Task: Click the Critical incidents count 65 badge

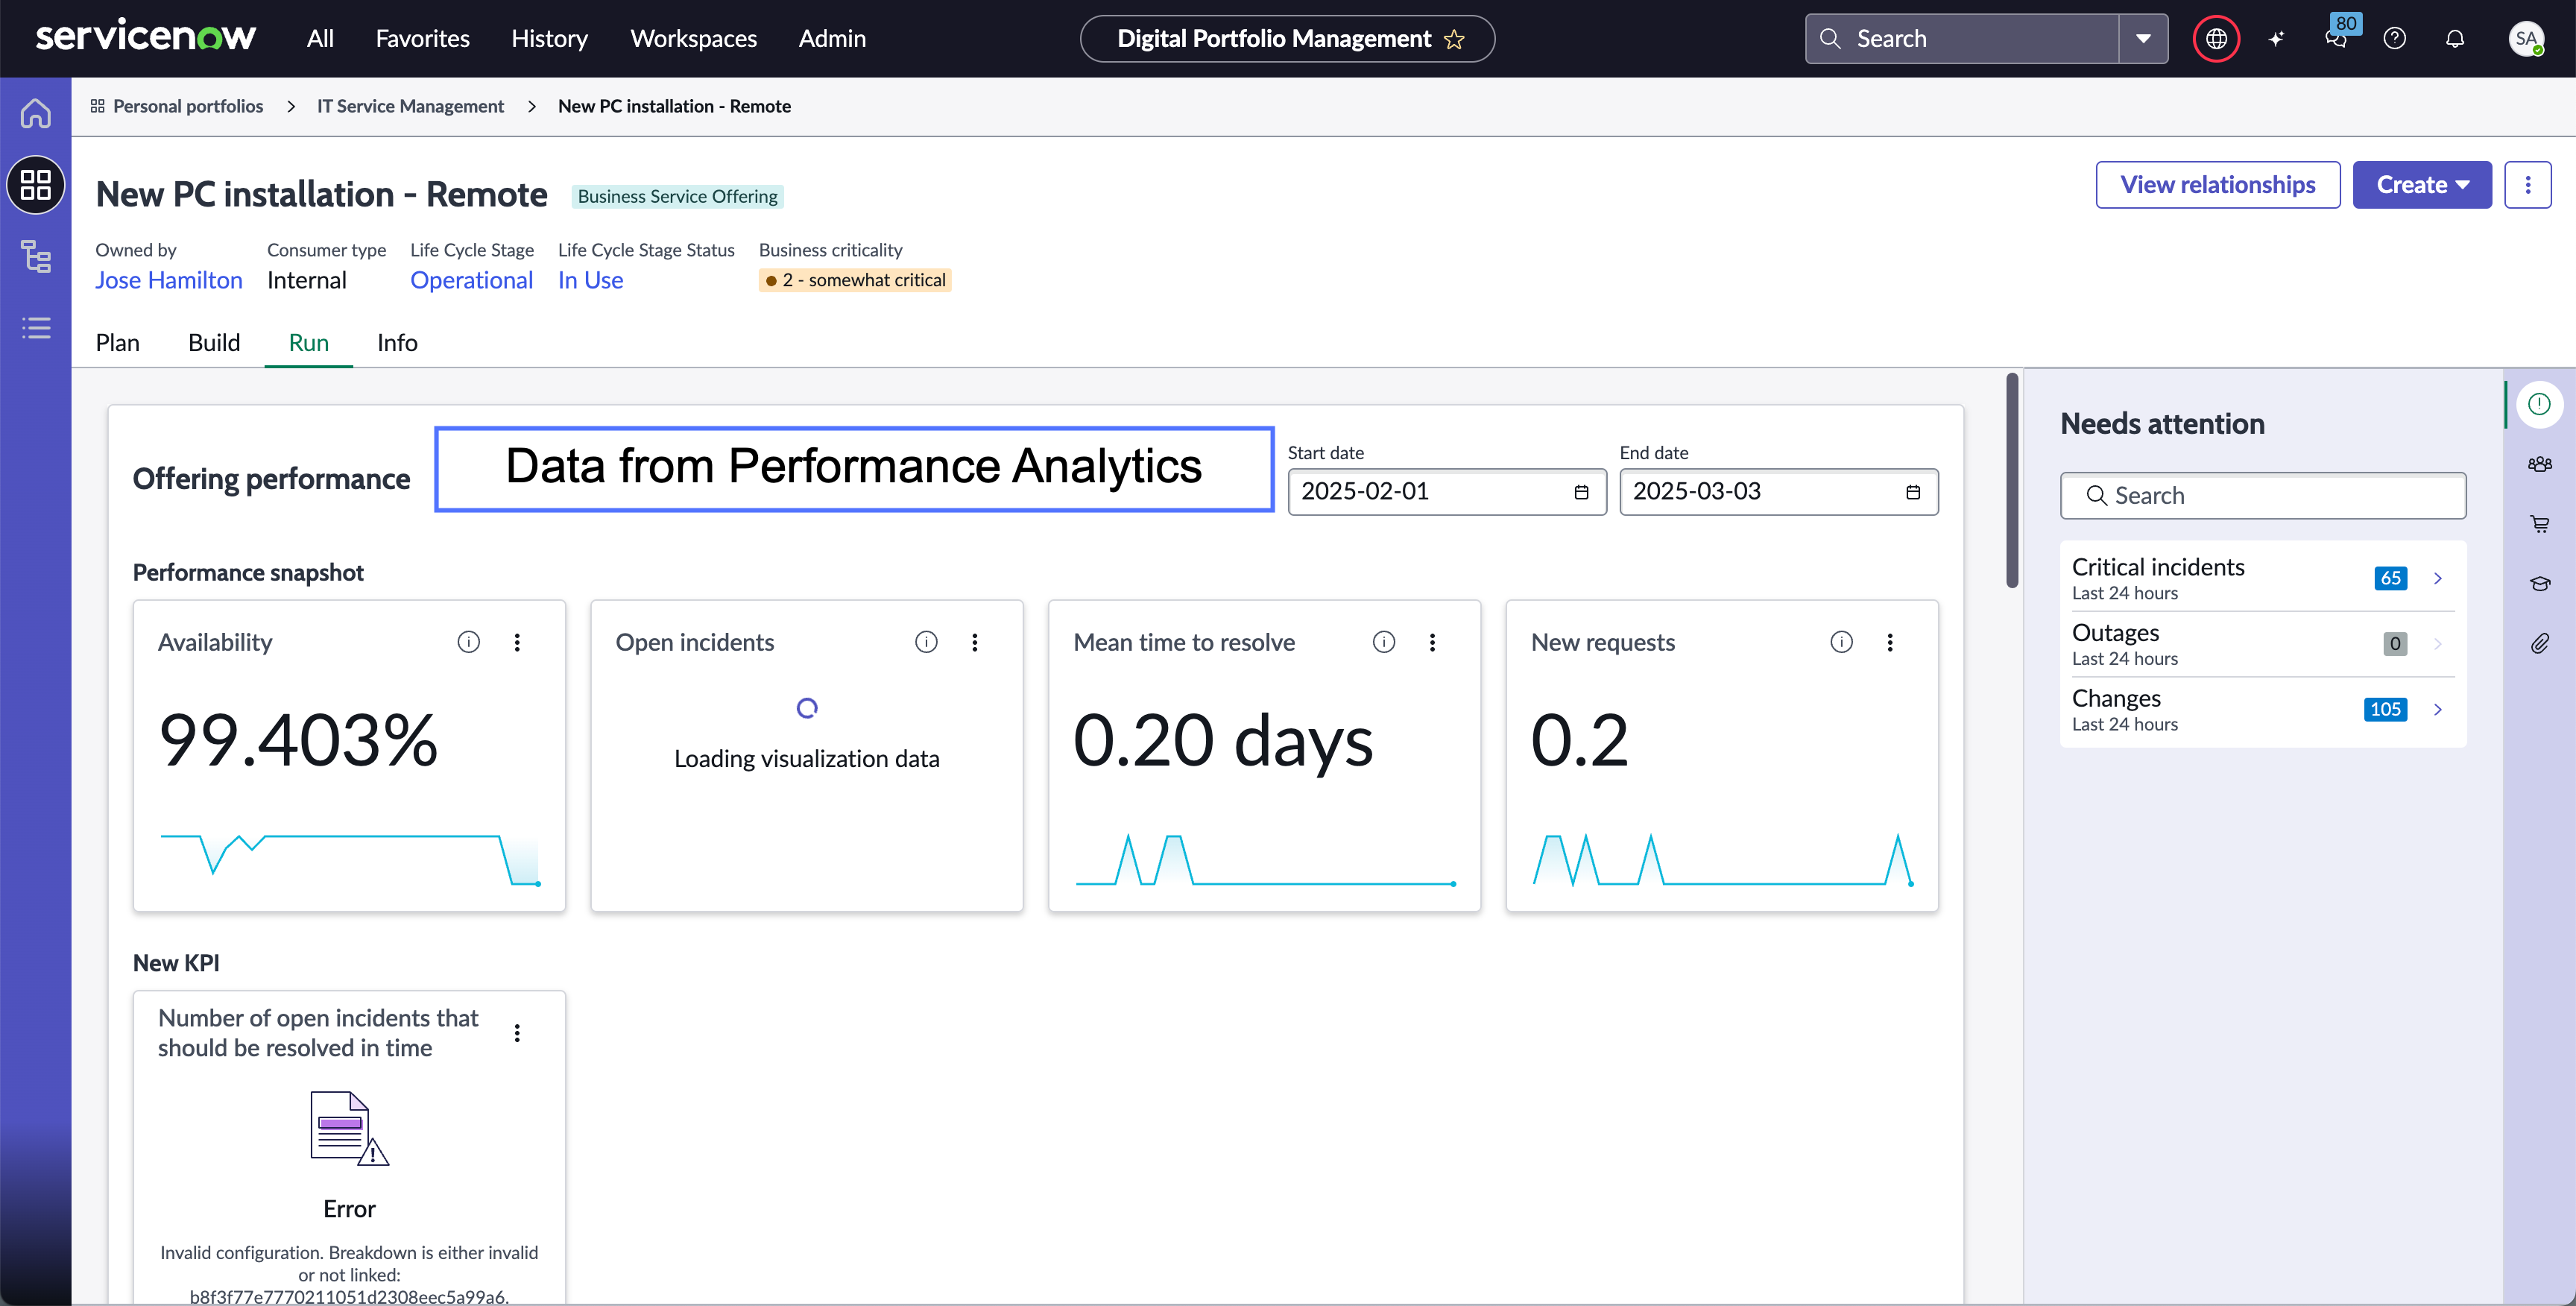Action: click(2390, 578)
